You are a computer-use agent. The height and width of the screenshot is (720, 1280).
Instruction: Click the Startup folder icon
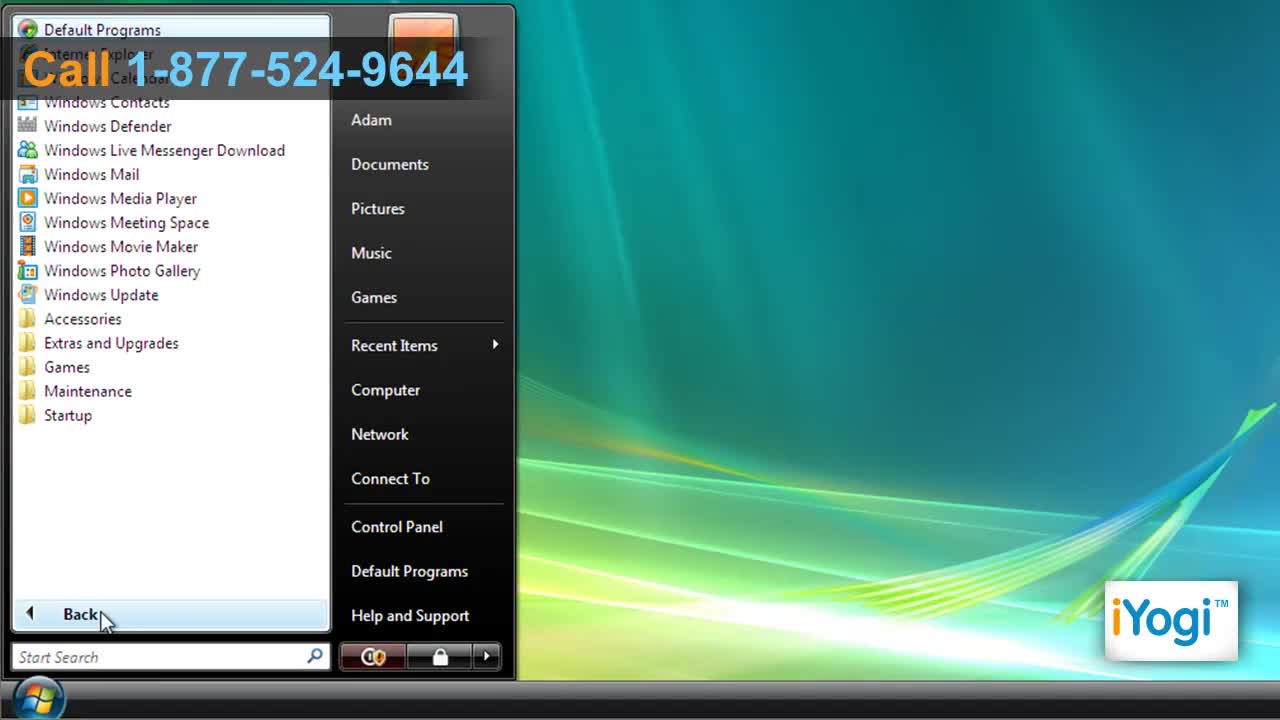click(28, 415)
